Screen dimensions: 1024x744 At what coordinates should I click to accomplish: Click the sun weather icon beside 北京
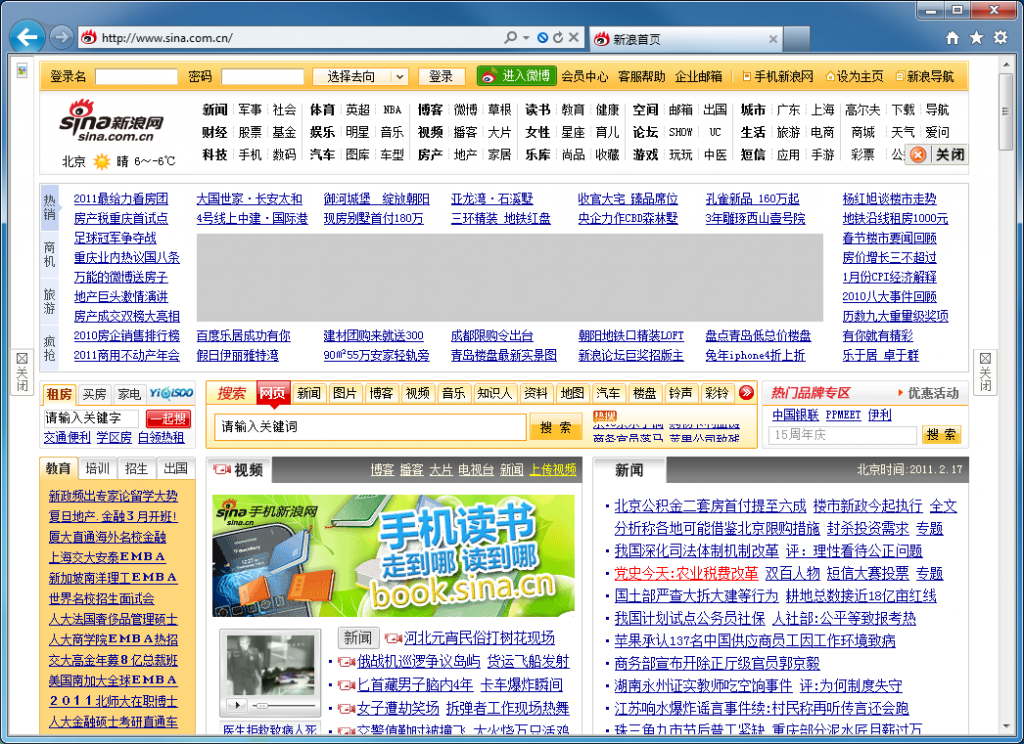click(x=101, y=160)
